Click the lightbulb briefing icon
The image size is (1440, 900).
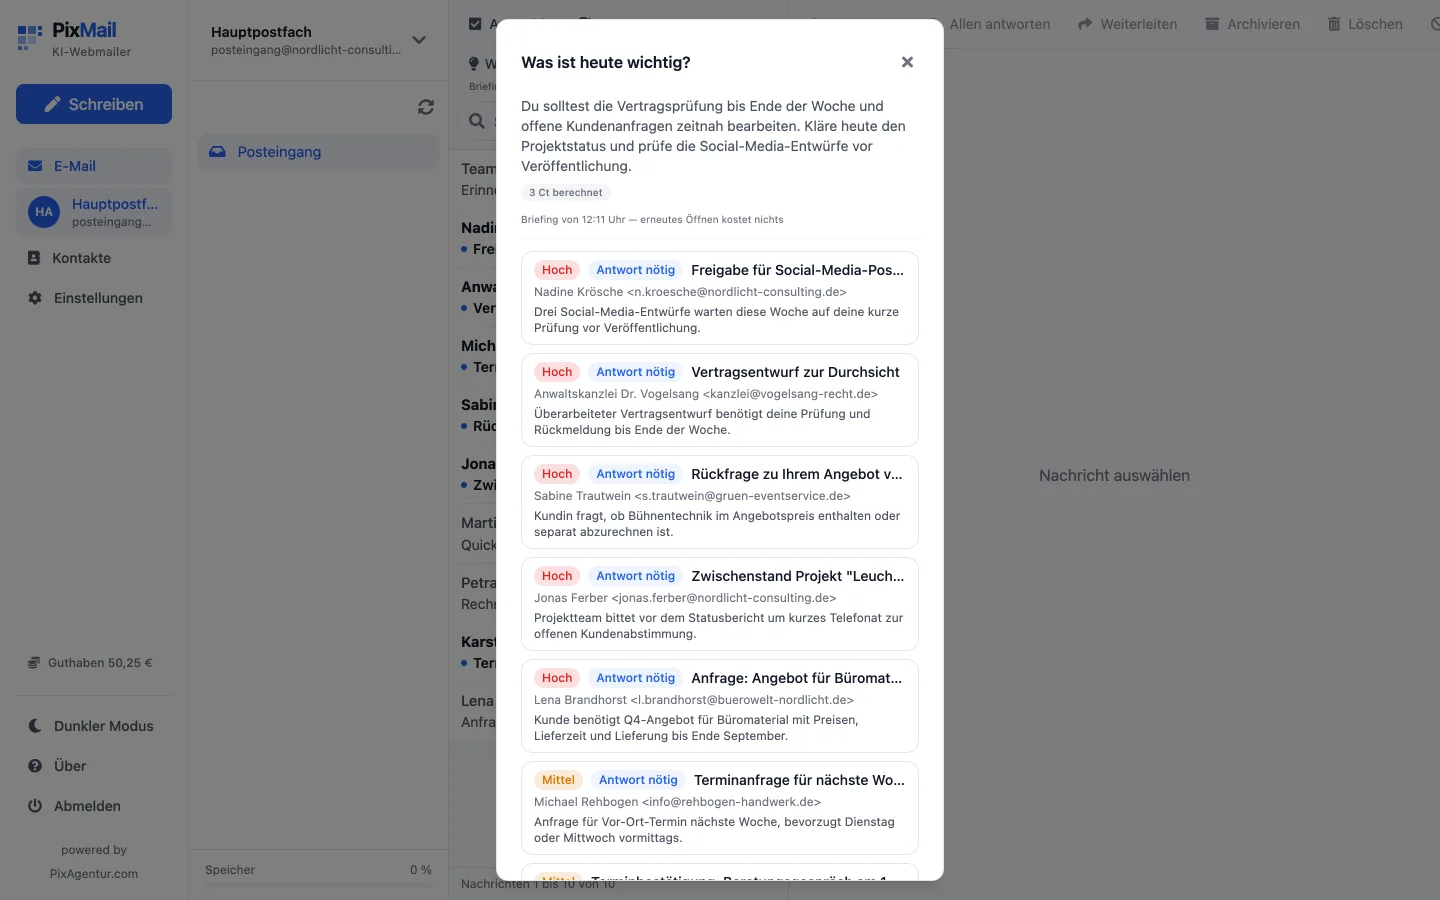coord(474,64)
